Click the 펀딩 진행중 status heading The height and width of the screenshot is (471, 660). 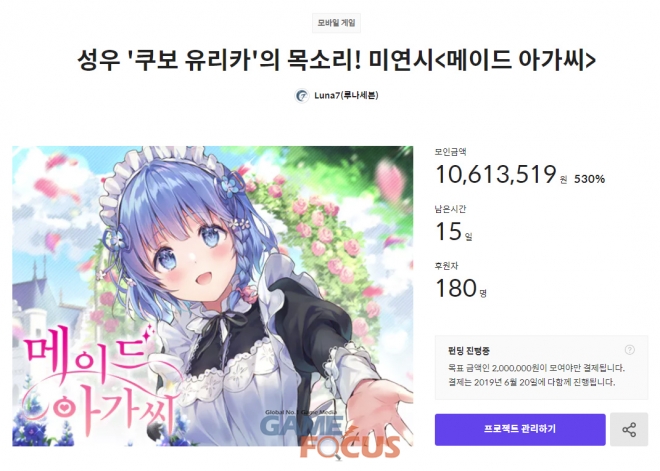tap(468, 351)
